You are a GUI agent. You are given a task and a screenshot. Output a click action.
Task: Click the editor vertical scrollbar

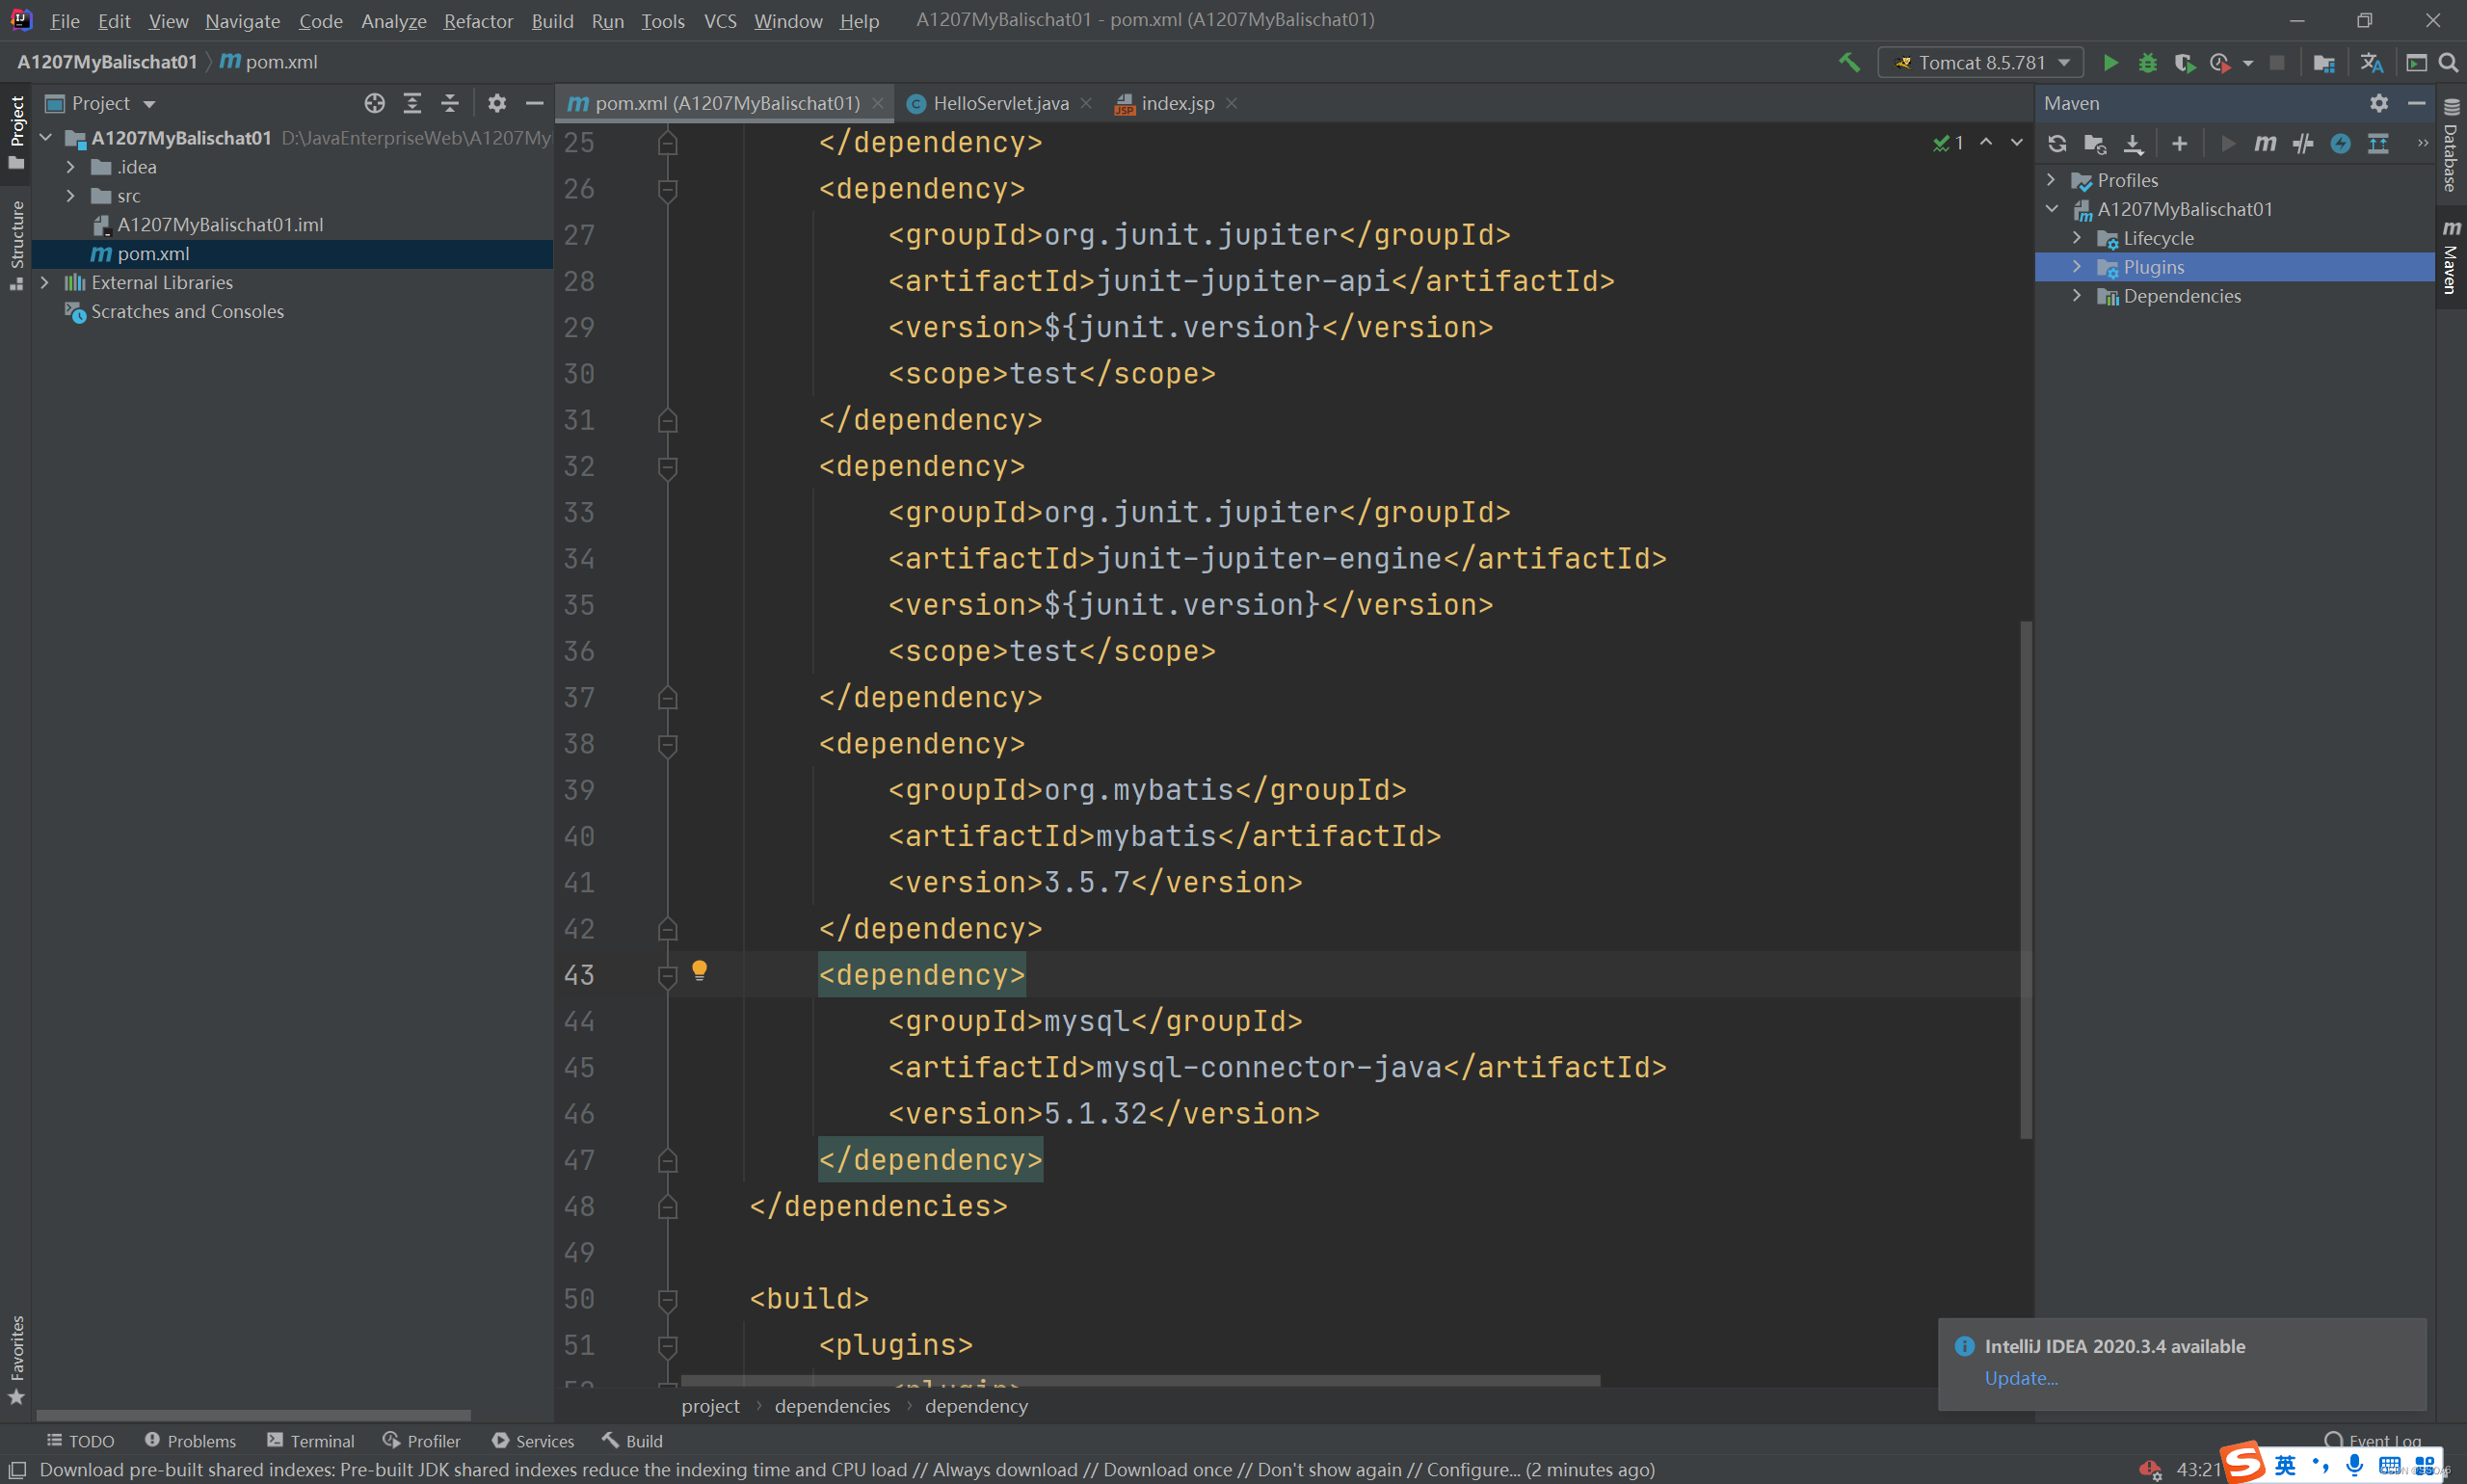[2026, 880]
